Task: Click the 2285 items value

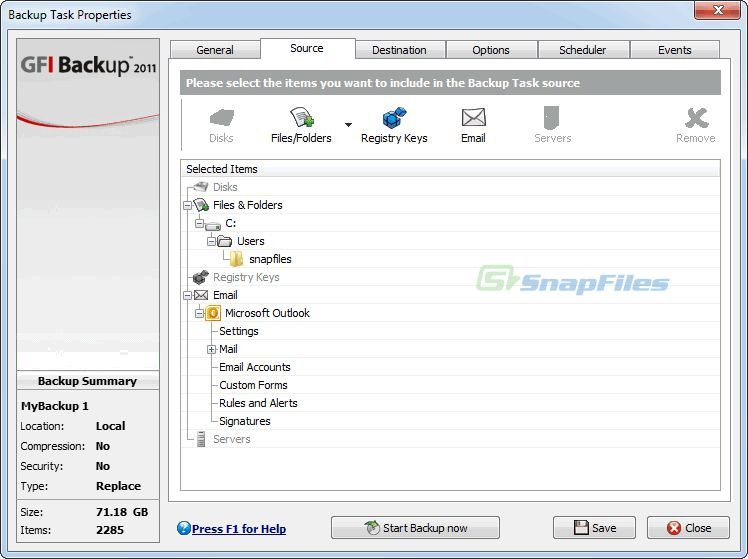Action: pos(110,530)
